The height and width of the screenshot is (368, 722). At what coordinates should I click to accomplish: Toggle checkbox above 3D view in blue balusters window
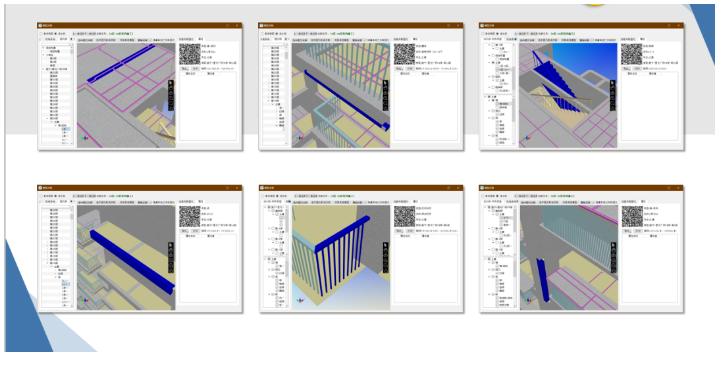tap(365, 203)
